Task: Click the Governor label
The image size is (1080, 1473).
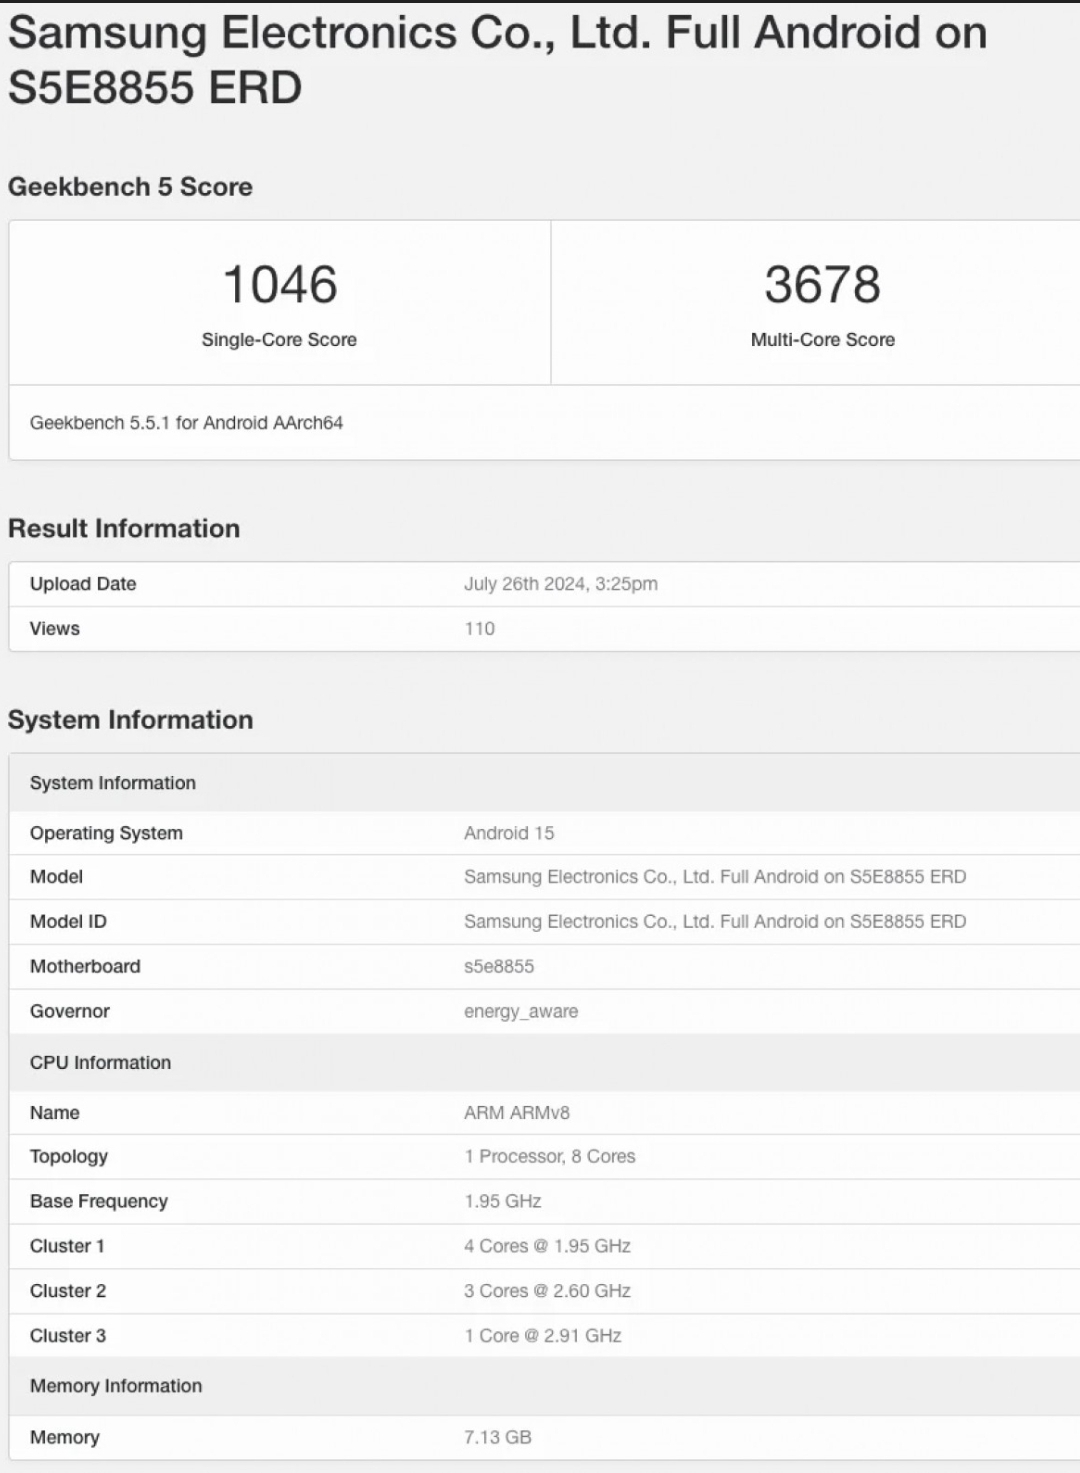Action: [70, 1012]
